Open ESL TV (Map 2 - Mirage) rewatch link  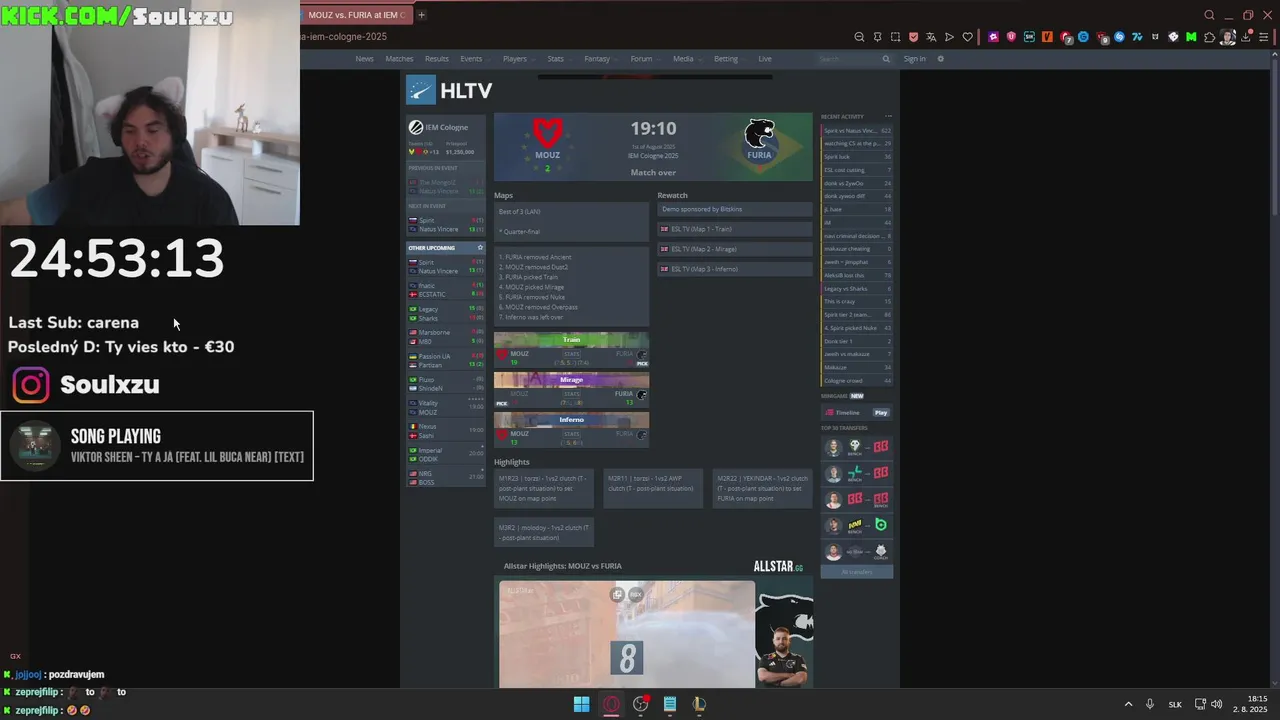pos(735,249)
